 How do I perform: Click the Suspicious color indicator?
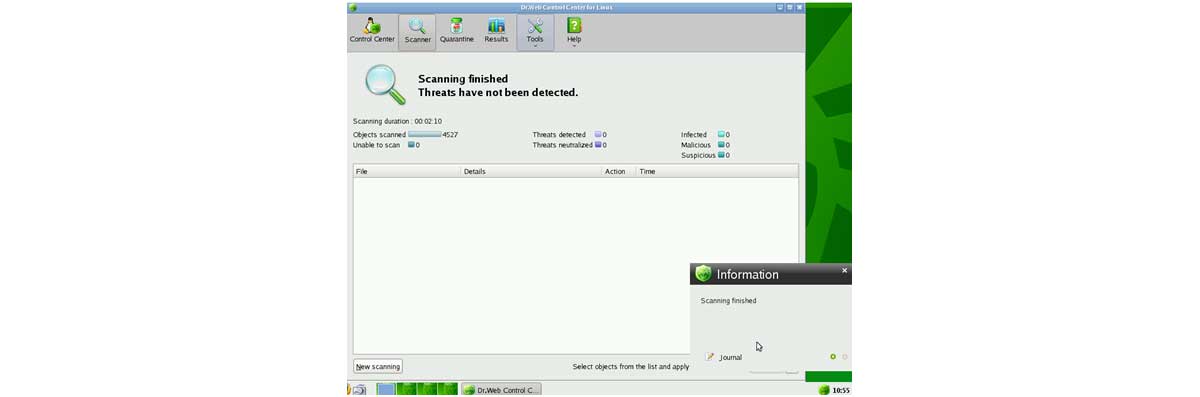coord(721,155)
